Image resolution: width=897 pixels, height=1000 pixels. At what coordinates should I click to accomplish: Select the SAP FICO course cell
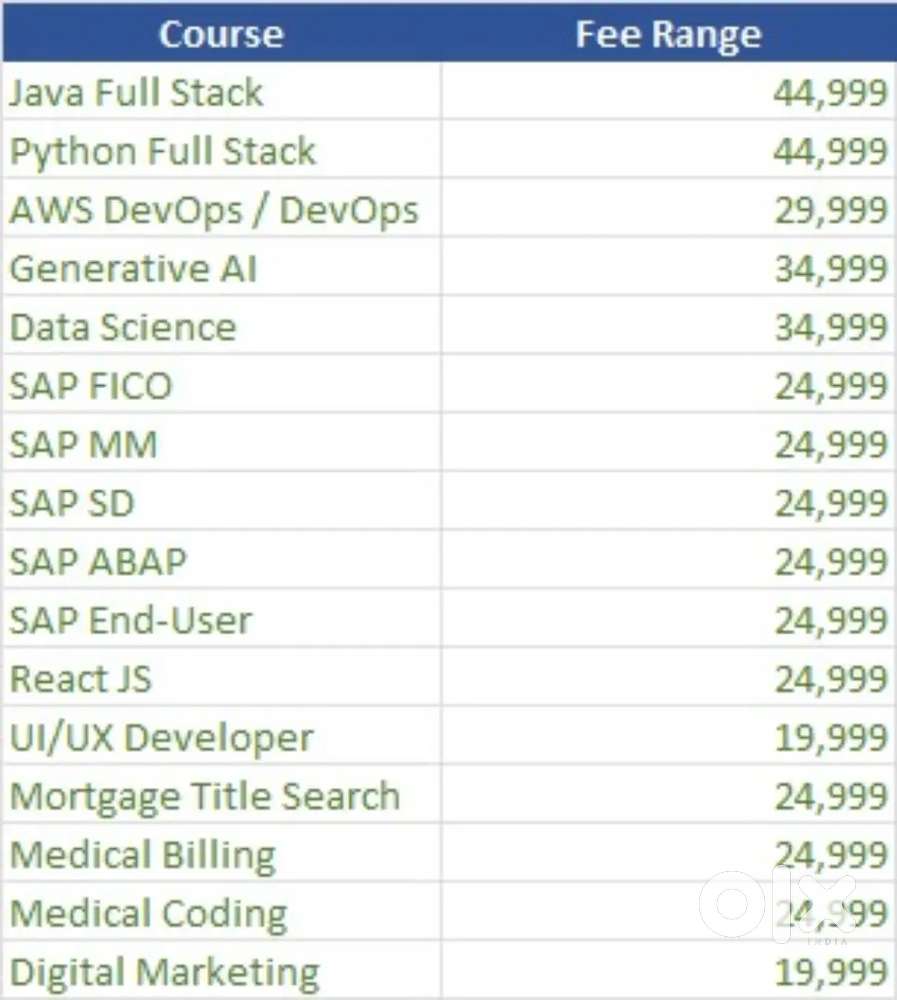point(91,386)
